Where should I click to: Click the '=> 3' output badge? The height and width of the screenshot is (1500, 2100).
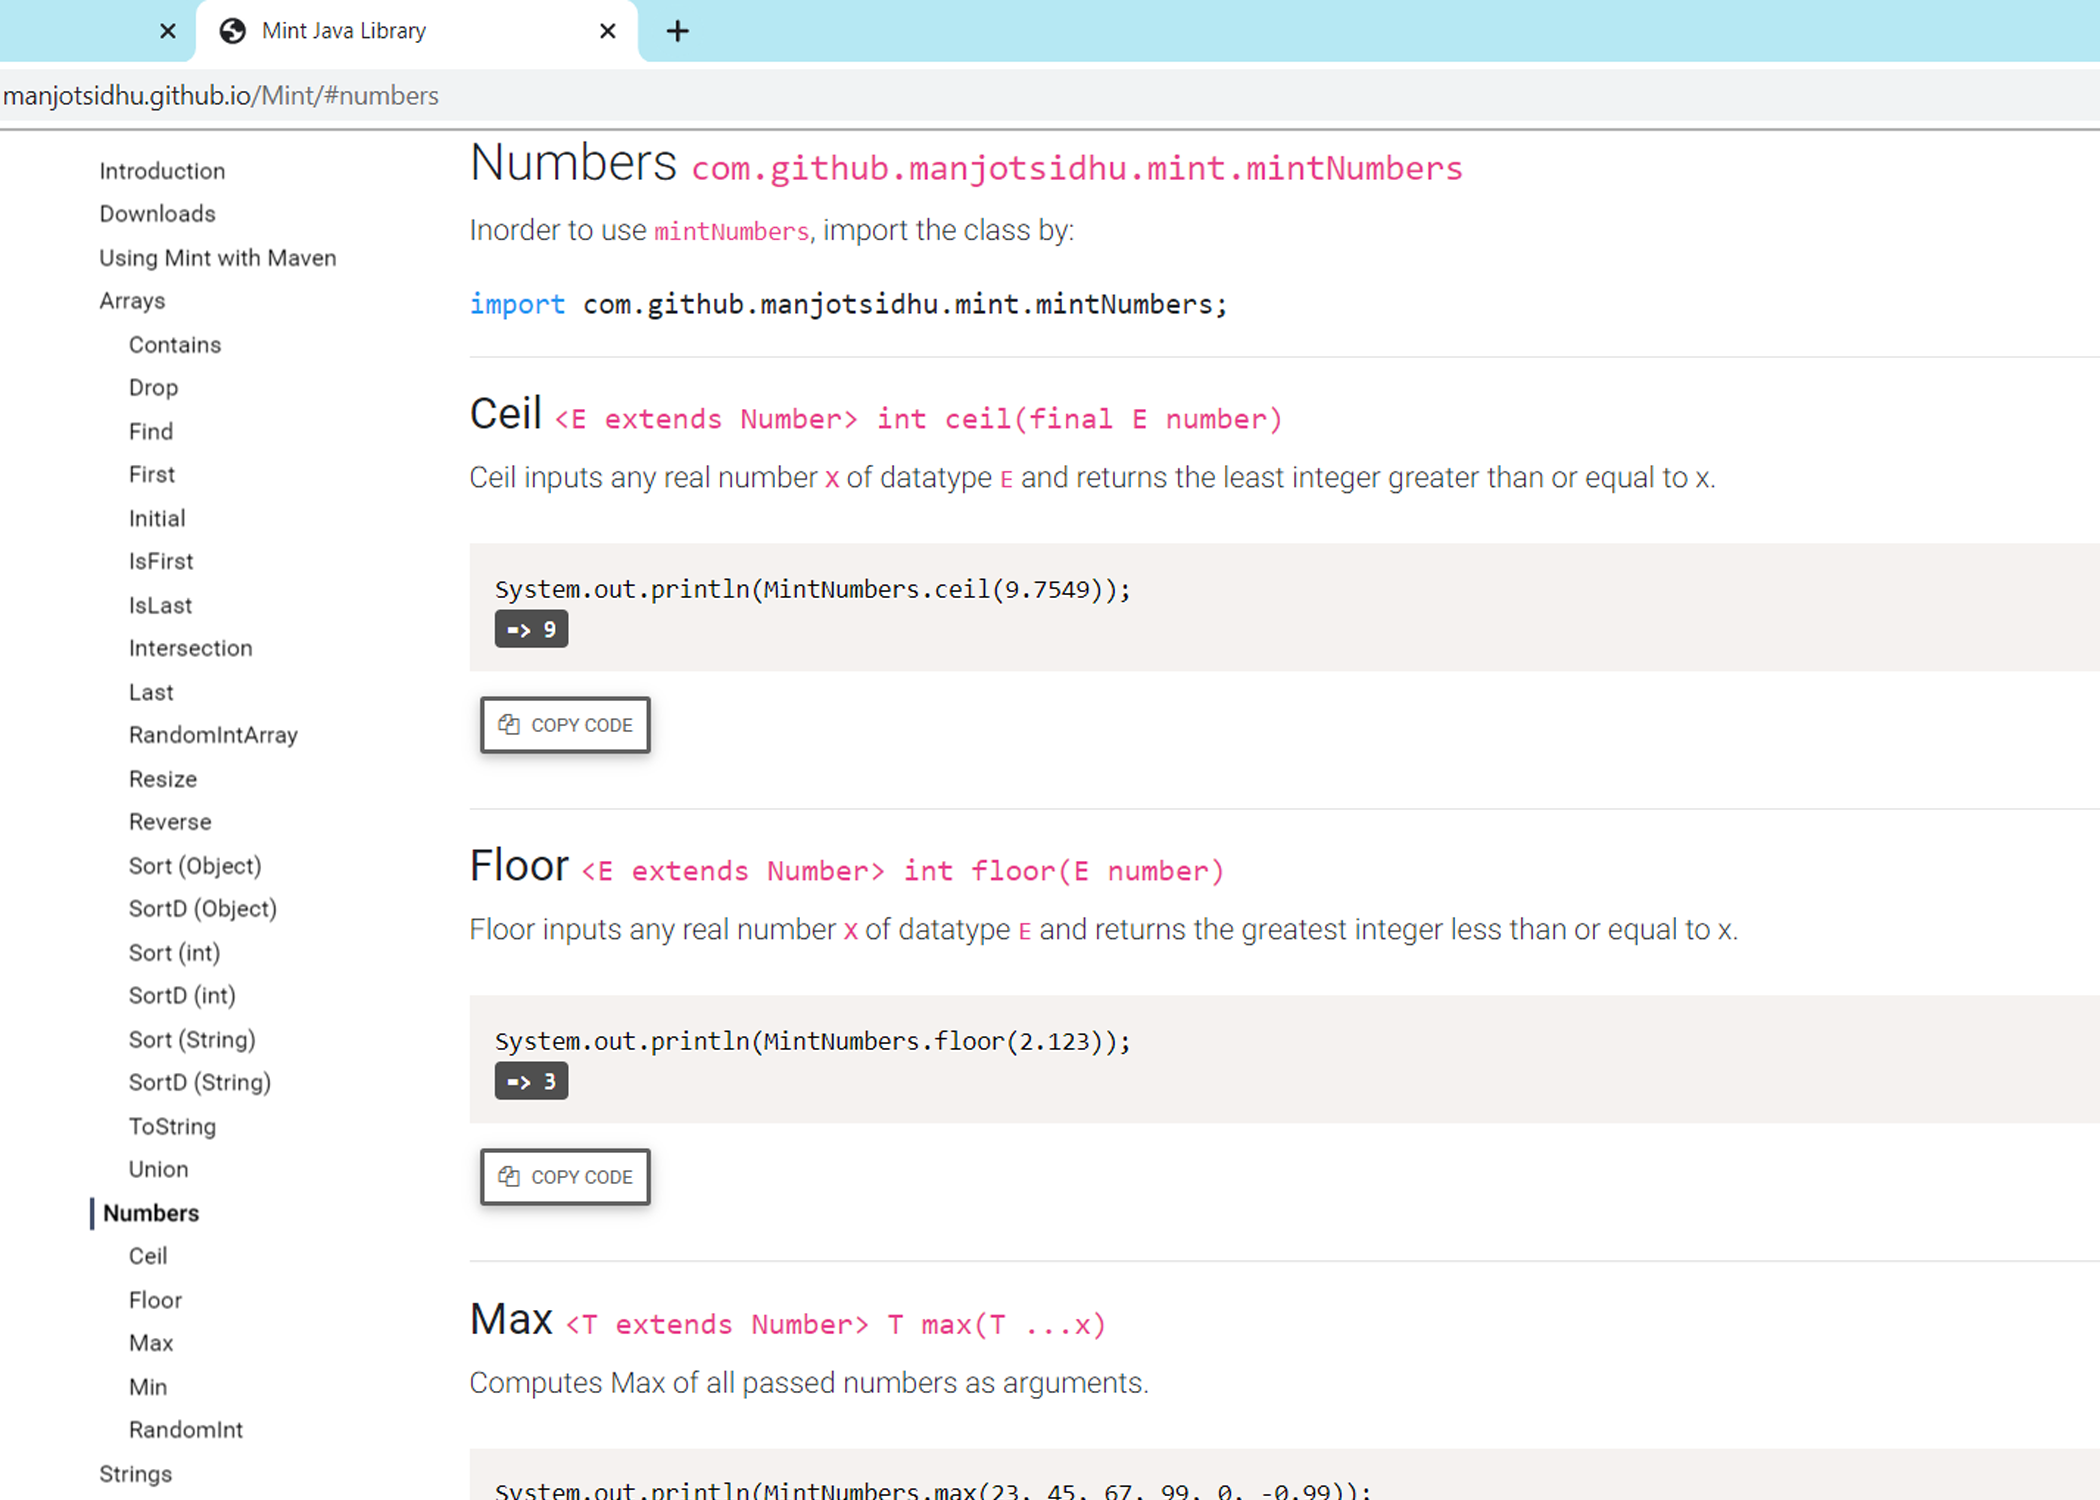coord(531,1082)
